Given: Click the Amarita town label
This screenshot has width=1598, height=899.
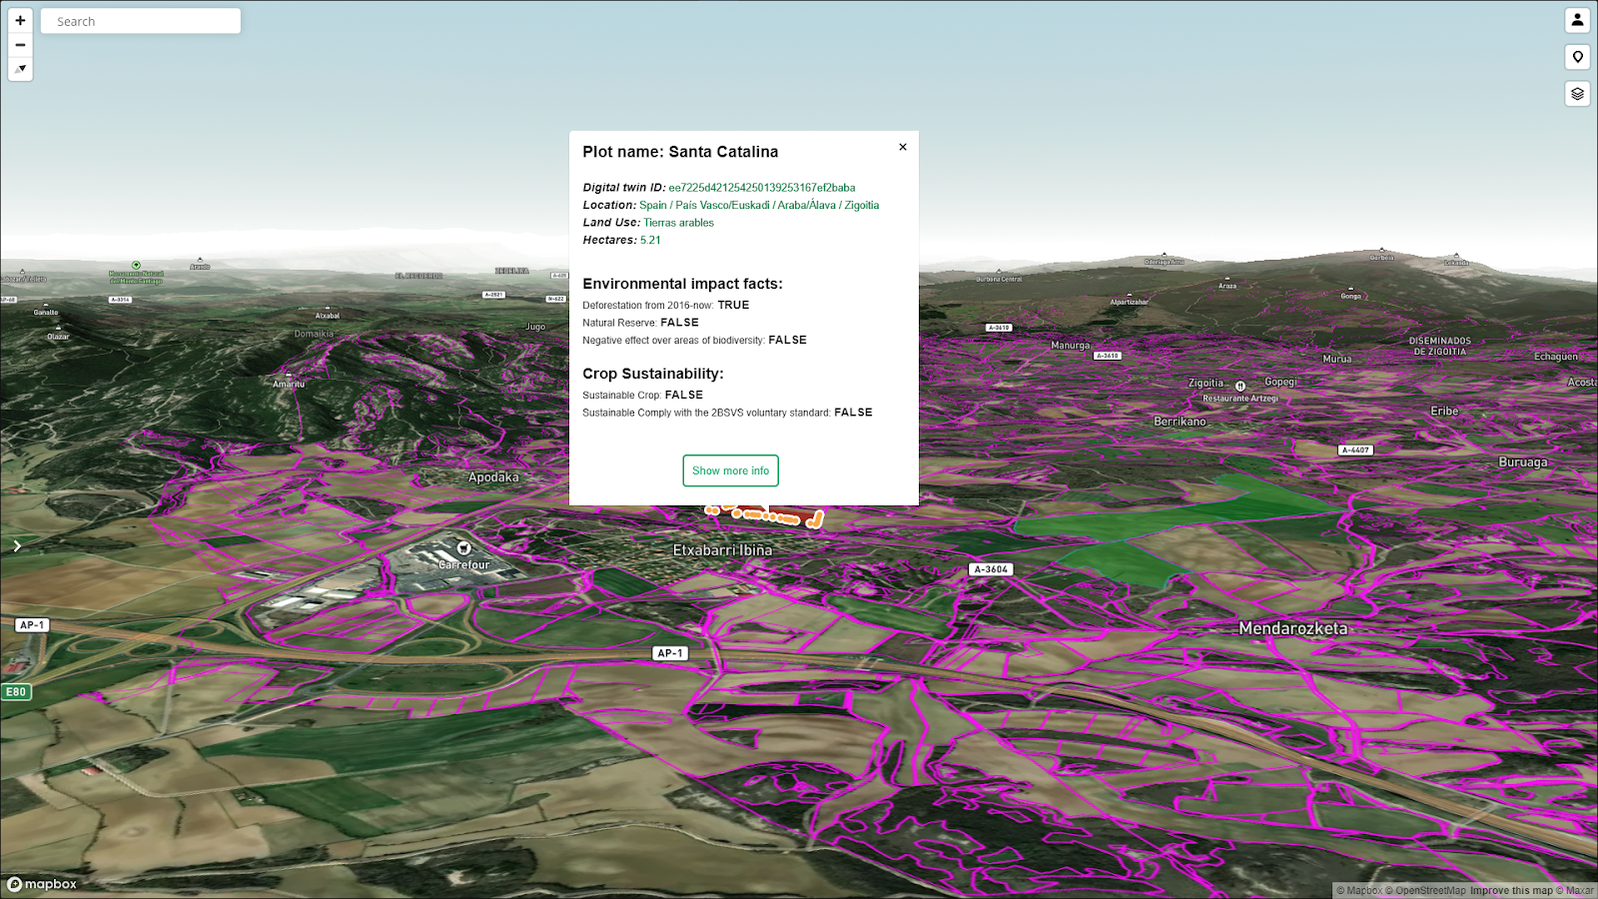Looking at the screenshot, I should (289, 384).
